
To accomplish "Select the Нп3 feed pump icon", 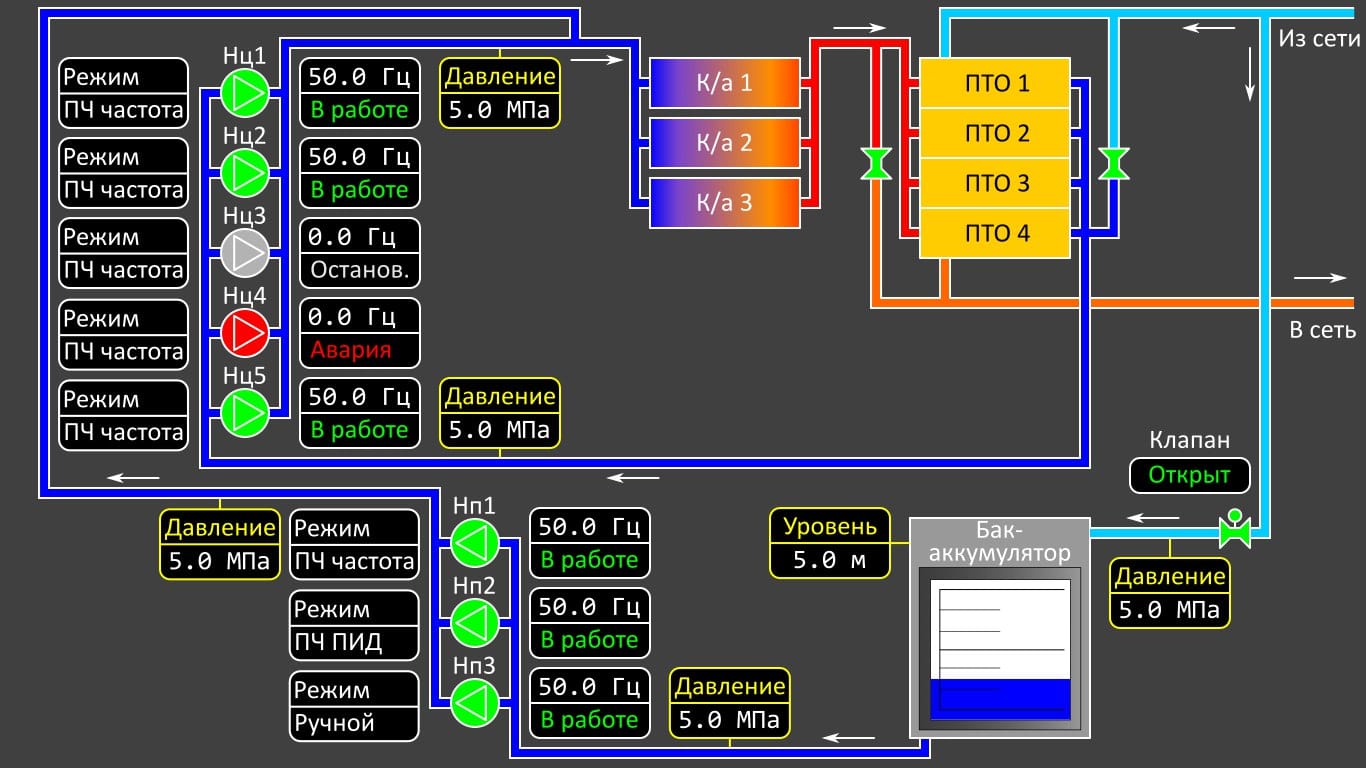I will pyautogui.click(x=474, y=703).
